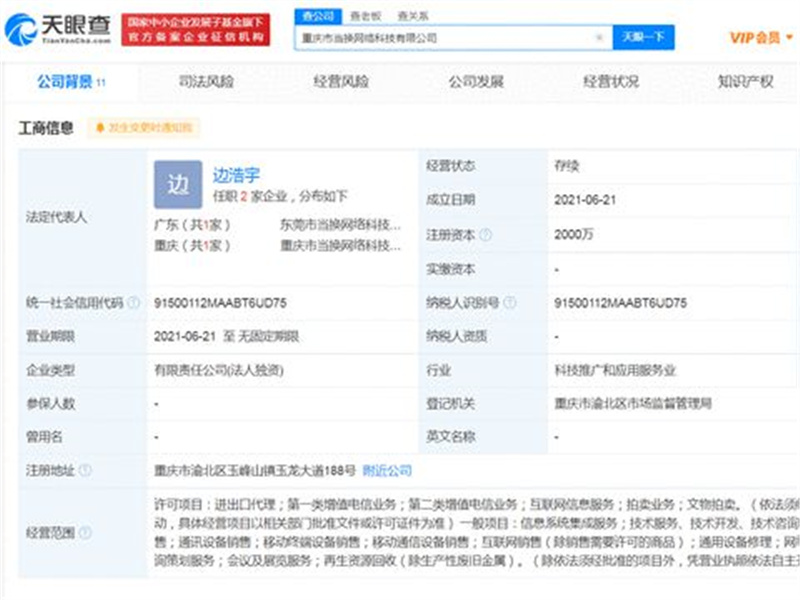Select the 存续 operating status value
Image resolution: width=800 pixels, height=600 pixels.
567,166
